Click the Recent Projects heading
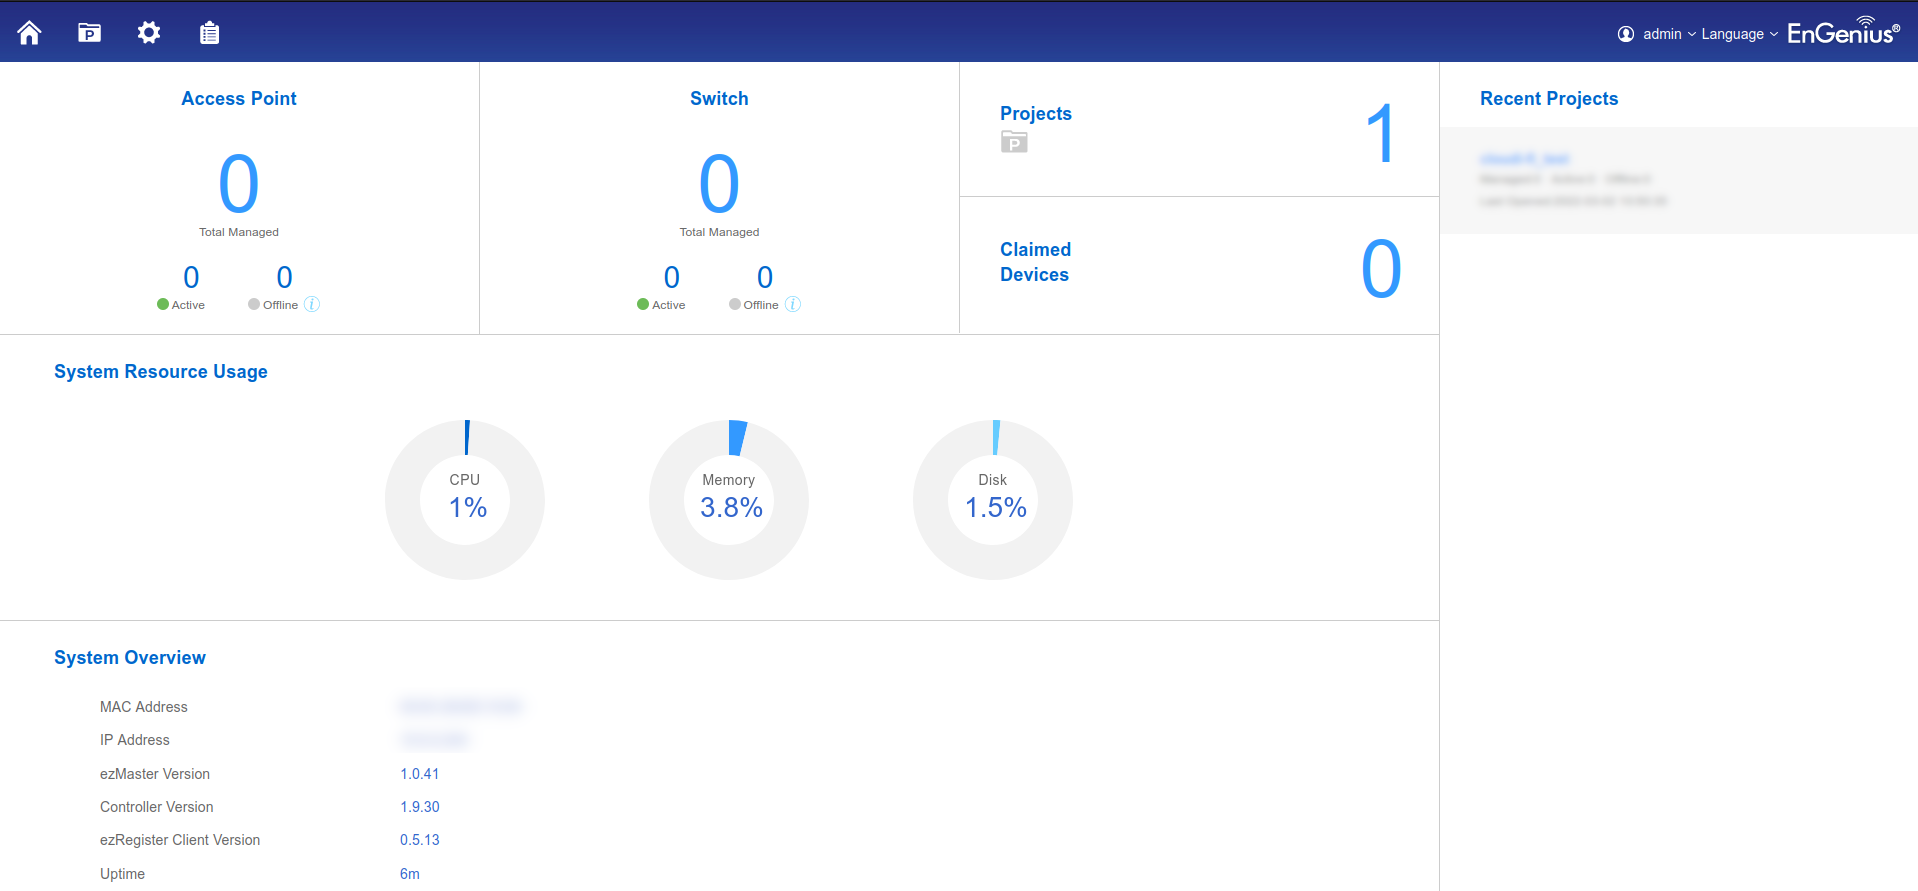This screenshot has height=891, width=1918. (x=1549, y=99)
